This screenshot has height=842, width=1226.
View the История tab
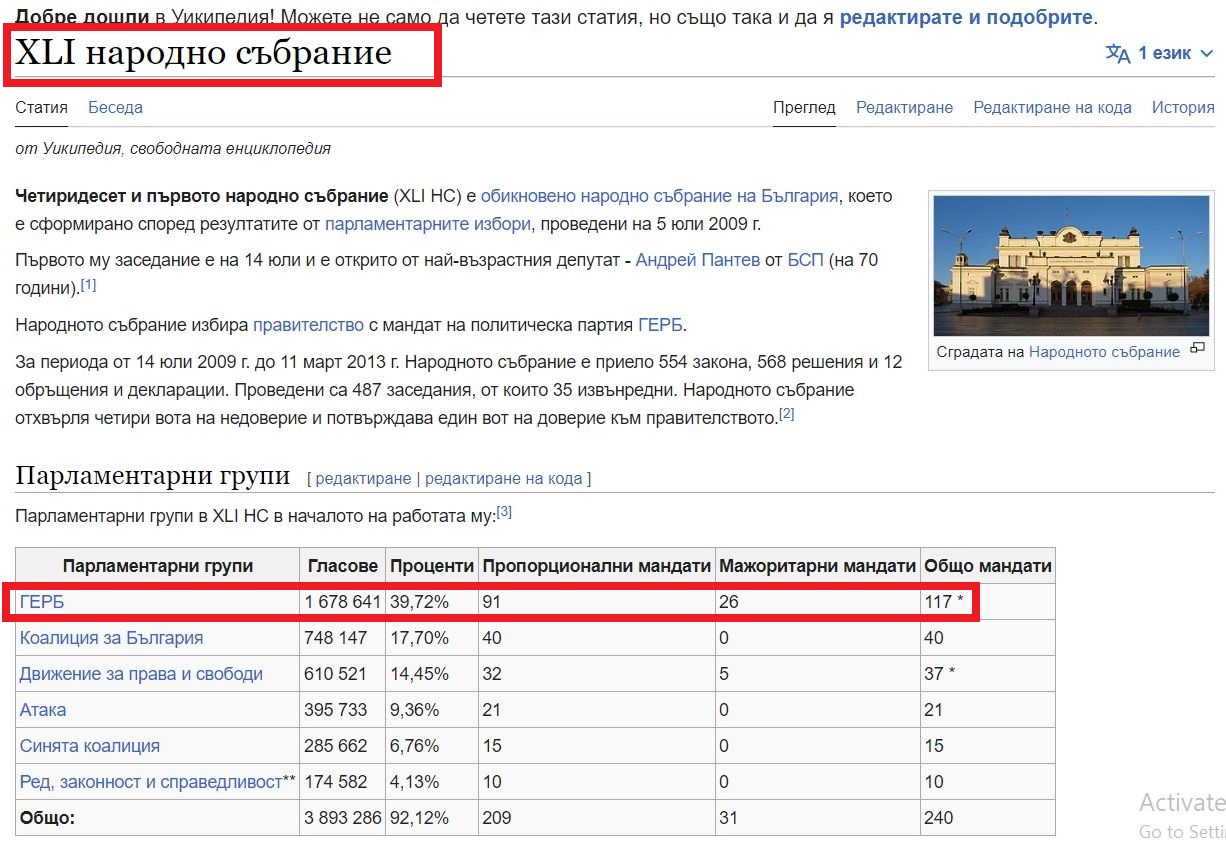(1182, 107)
